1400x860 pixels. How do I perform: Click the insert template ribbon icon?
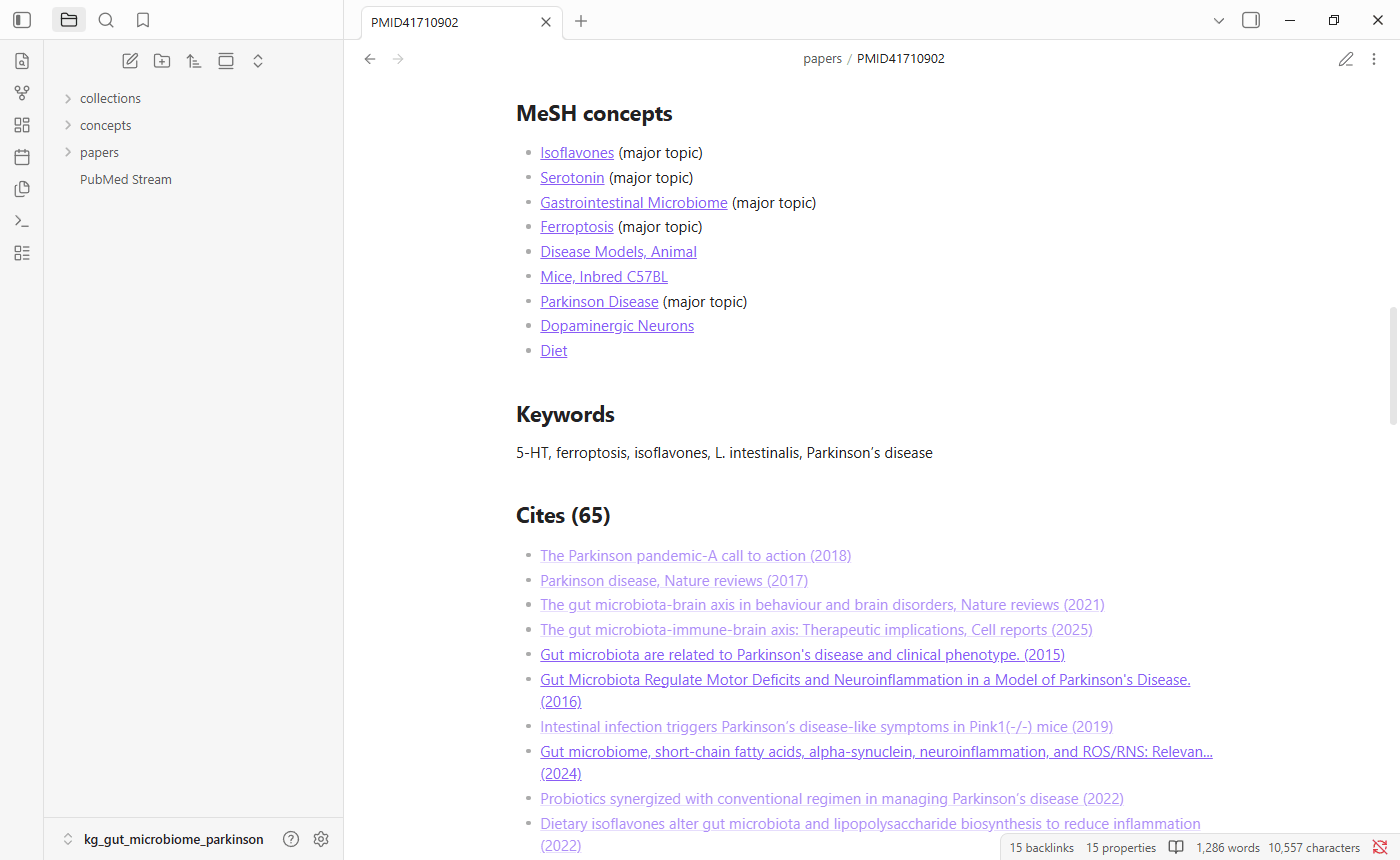click(22, 189)
